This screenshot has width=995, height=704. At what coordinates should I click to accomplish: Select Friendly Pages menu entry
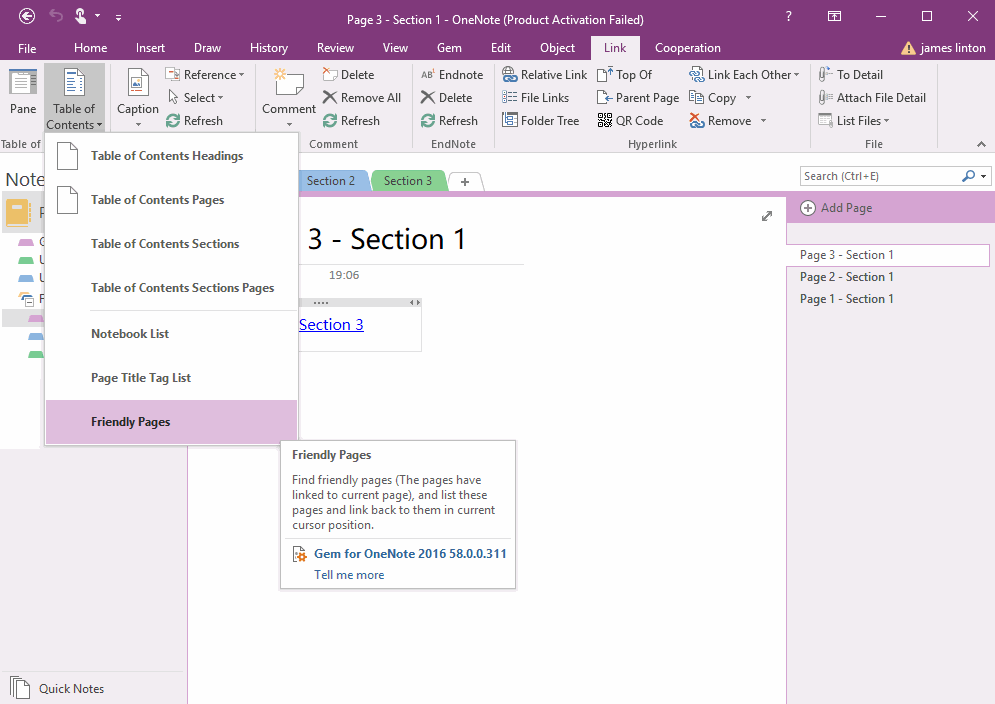(x=171, y=422)
